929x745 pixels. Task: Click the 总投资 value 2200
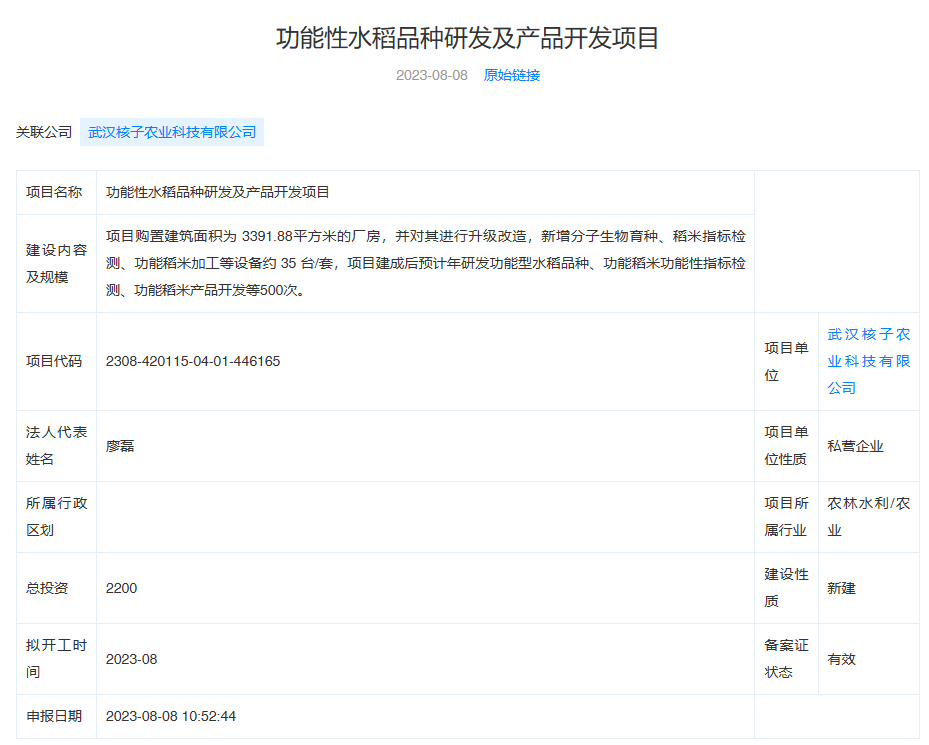click(121, 588)
